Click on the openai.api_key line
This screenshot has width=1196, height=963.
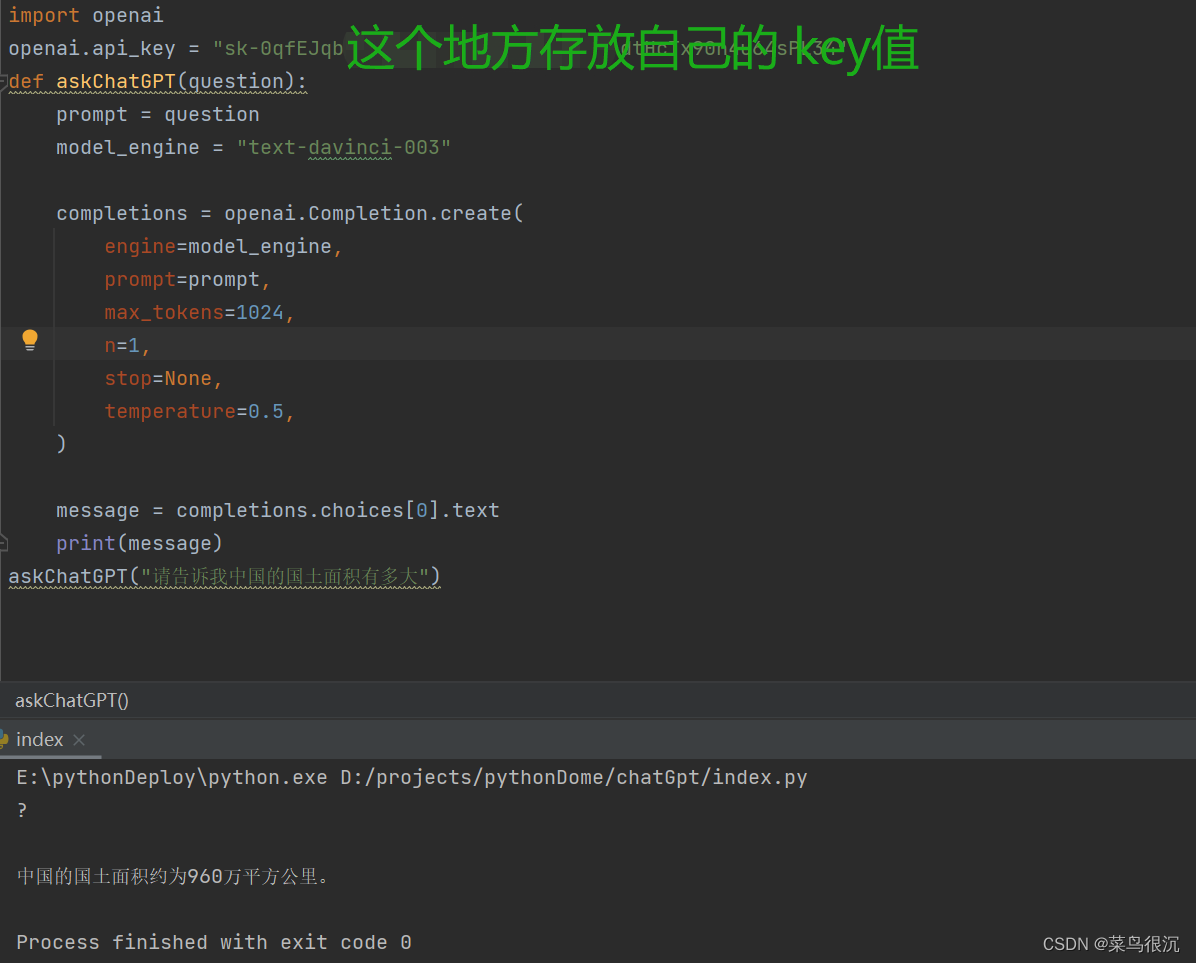click(x=175, y=49)
